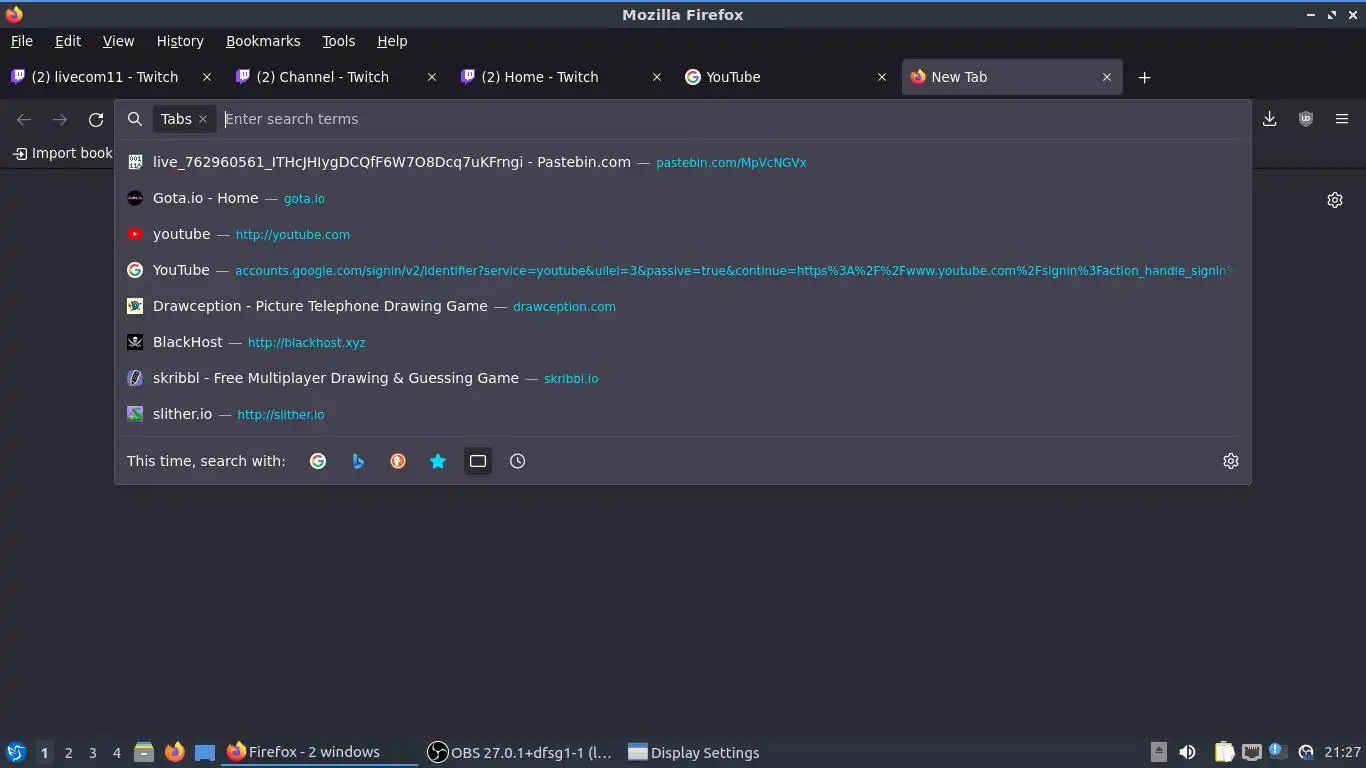The width and height of the screenshot is (1366, 768).
Task: Click the uBlock Origin shield icon
Action: point(1306,119)
